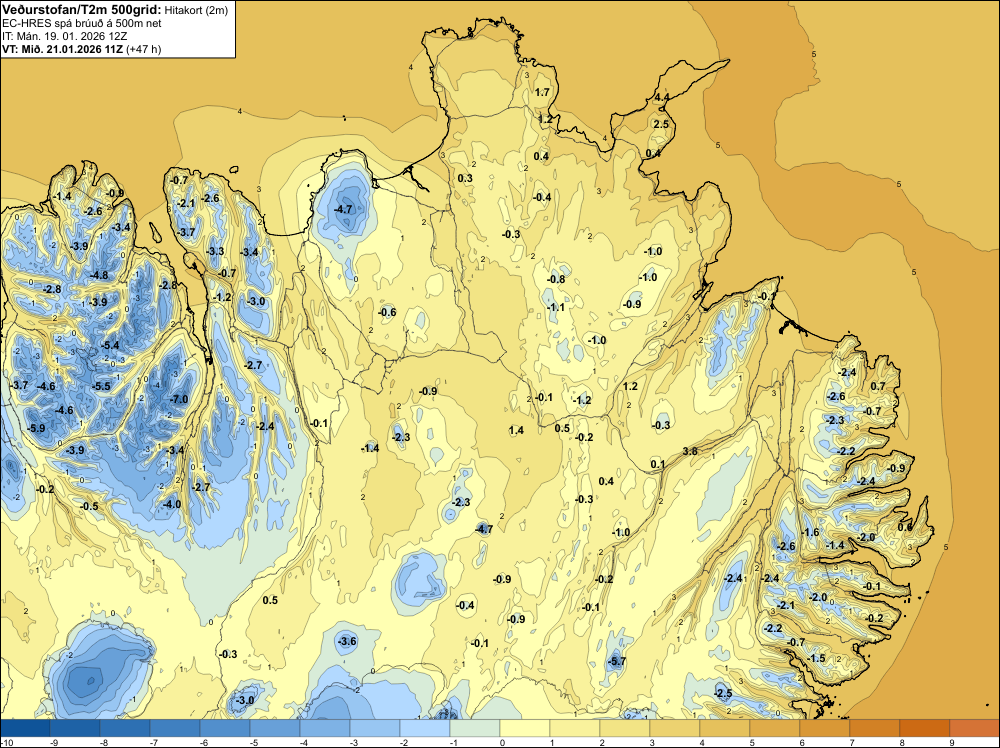The height and width of the screenshot is (748, 1000).
Task: Click the '-5.7' temperature value
Action: tap(617, 662)
